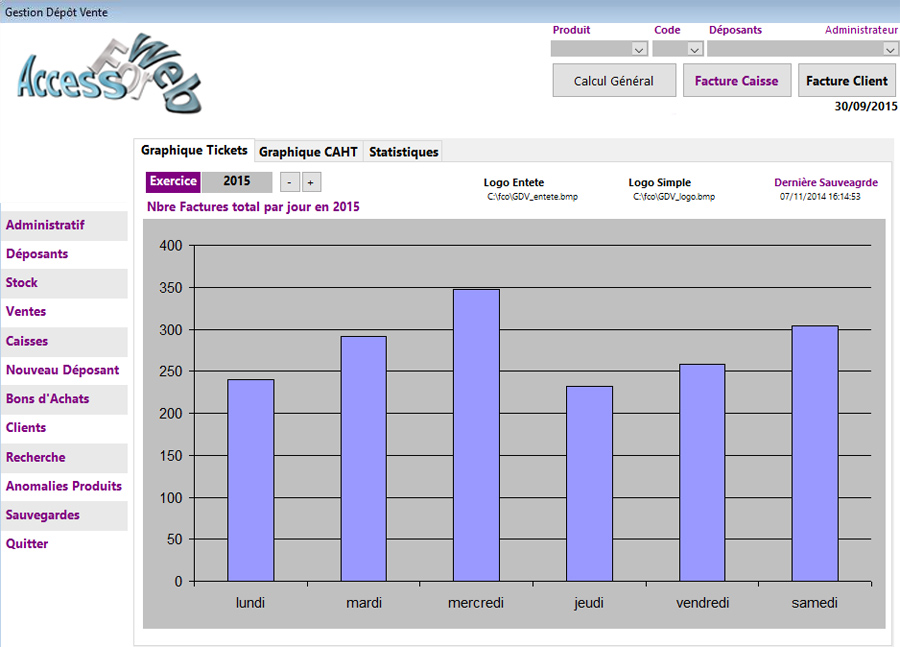Open the Ventes section
Image resolution: width=900 pixels, height=647 pixels.
(26, 312)
